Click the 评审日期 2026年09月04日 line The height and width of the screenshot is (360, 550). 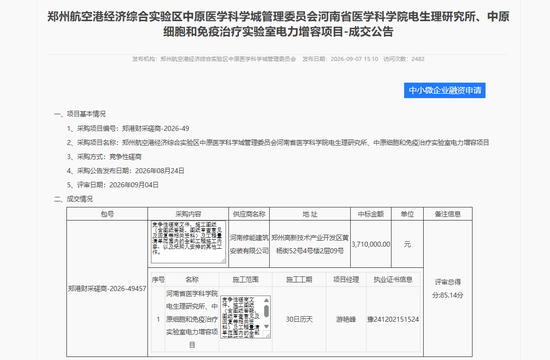[x=113, y=185]
